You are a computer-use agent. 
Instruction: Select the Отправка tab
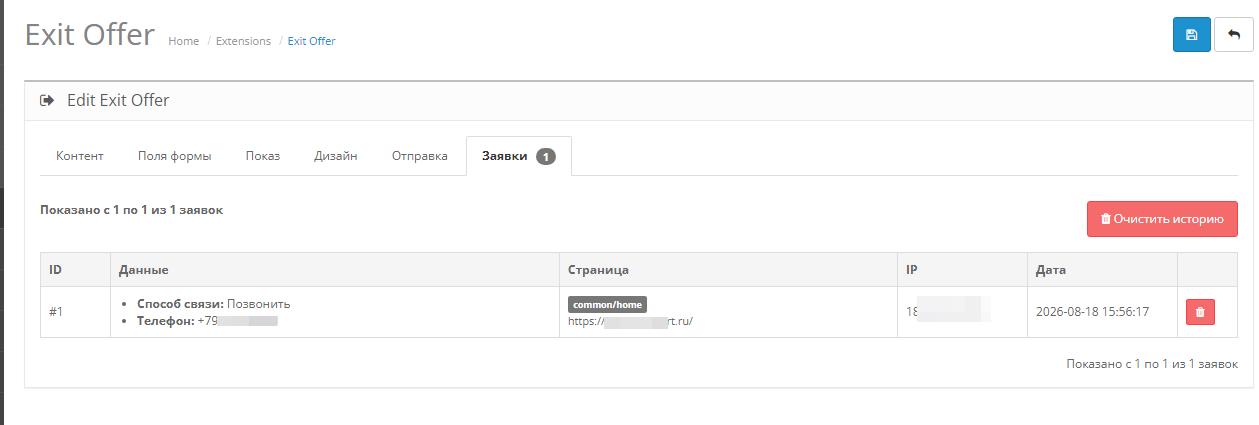[x=420, y=156]
